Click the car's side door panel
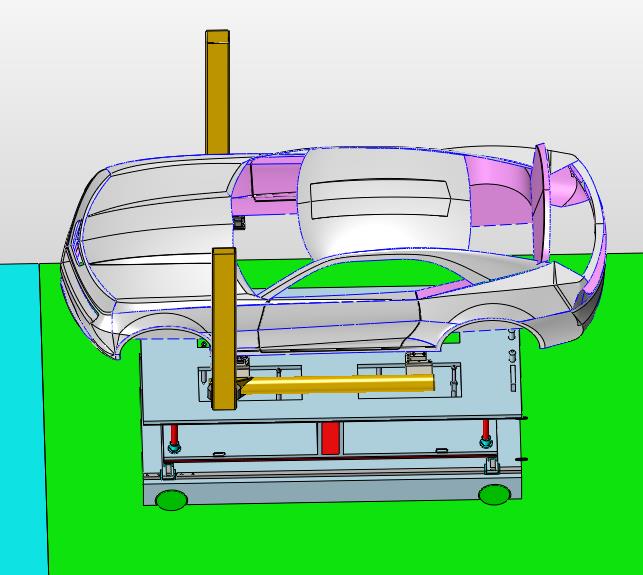The image size is (643, 575). click(x=338, y=326)
